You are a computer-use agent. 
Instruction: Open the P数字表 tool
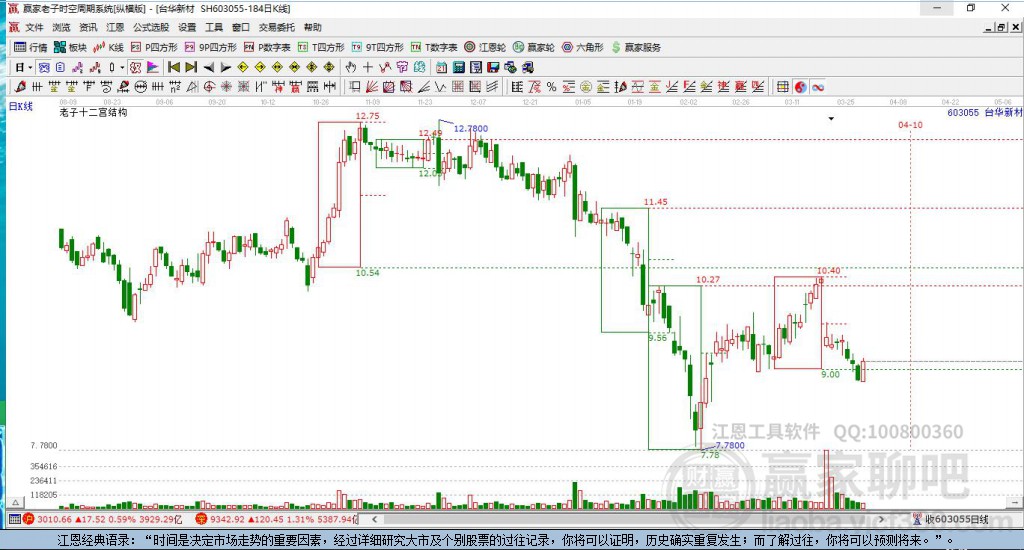pos(267,47)
